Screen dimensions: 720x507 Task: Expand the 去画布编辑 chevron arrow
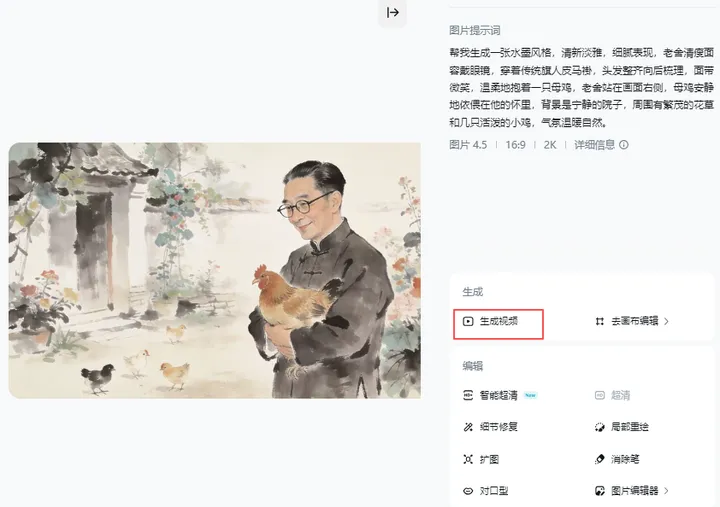click(666, 321)
